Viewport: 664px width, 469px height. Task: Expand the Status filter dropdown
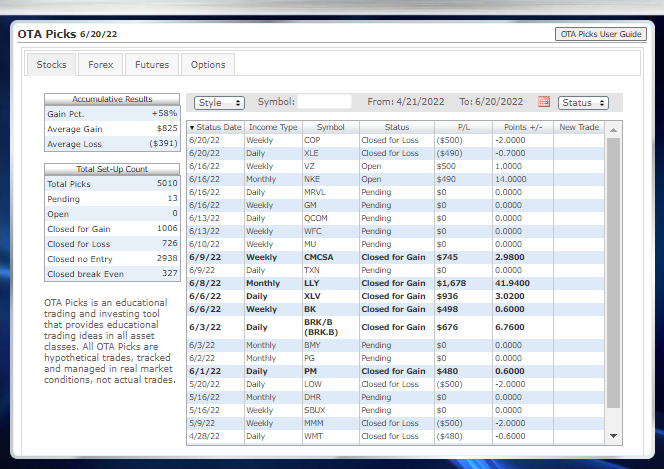coord(583,102)
